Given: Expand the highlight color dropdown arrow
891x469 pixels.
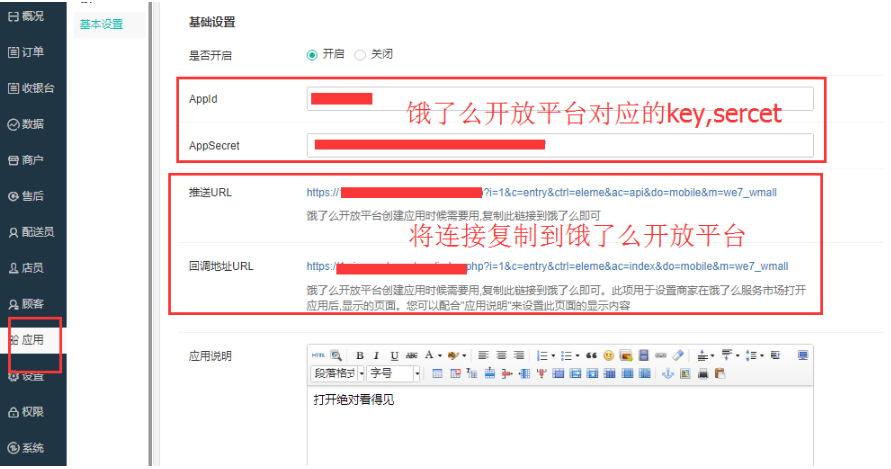Looking at the screenshot, I should [464, 356].
